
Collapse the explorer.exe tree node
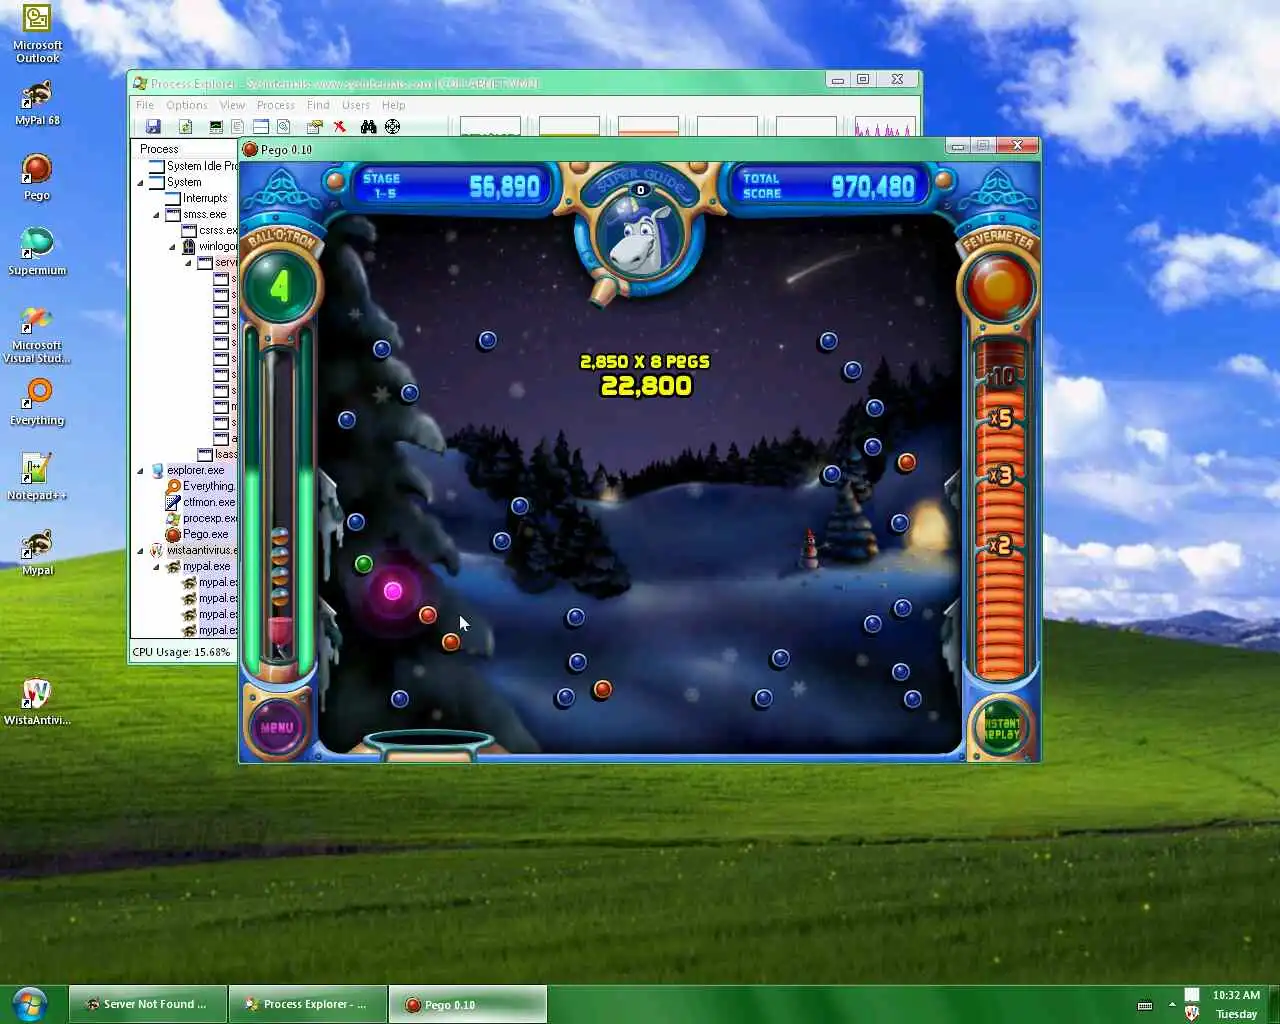140,470
